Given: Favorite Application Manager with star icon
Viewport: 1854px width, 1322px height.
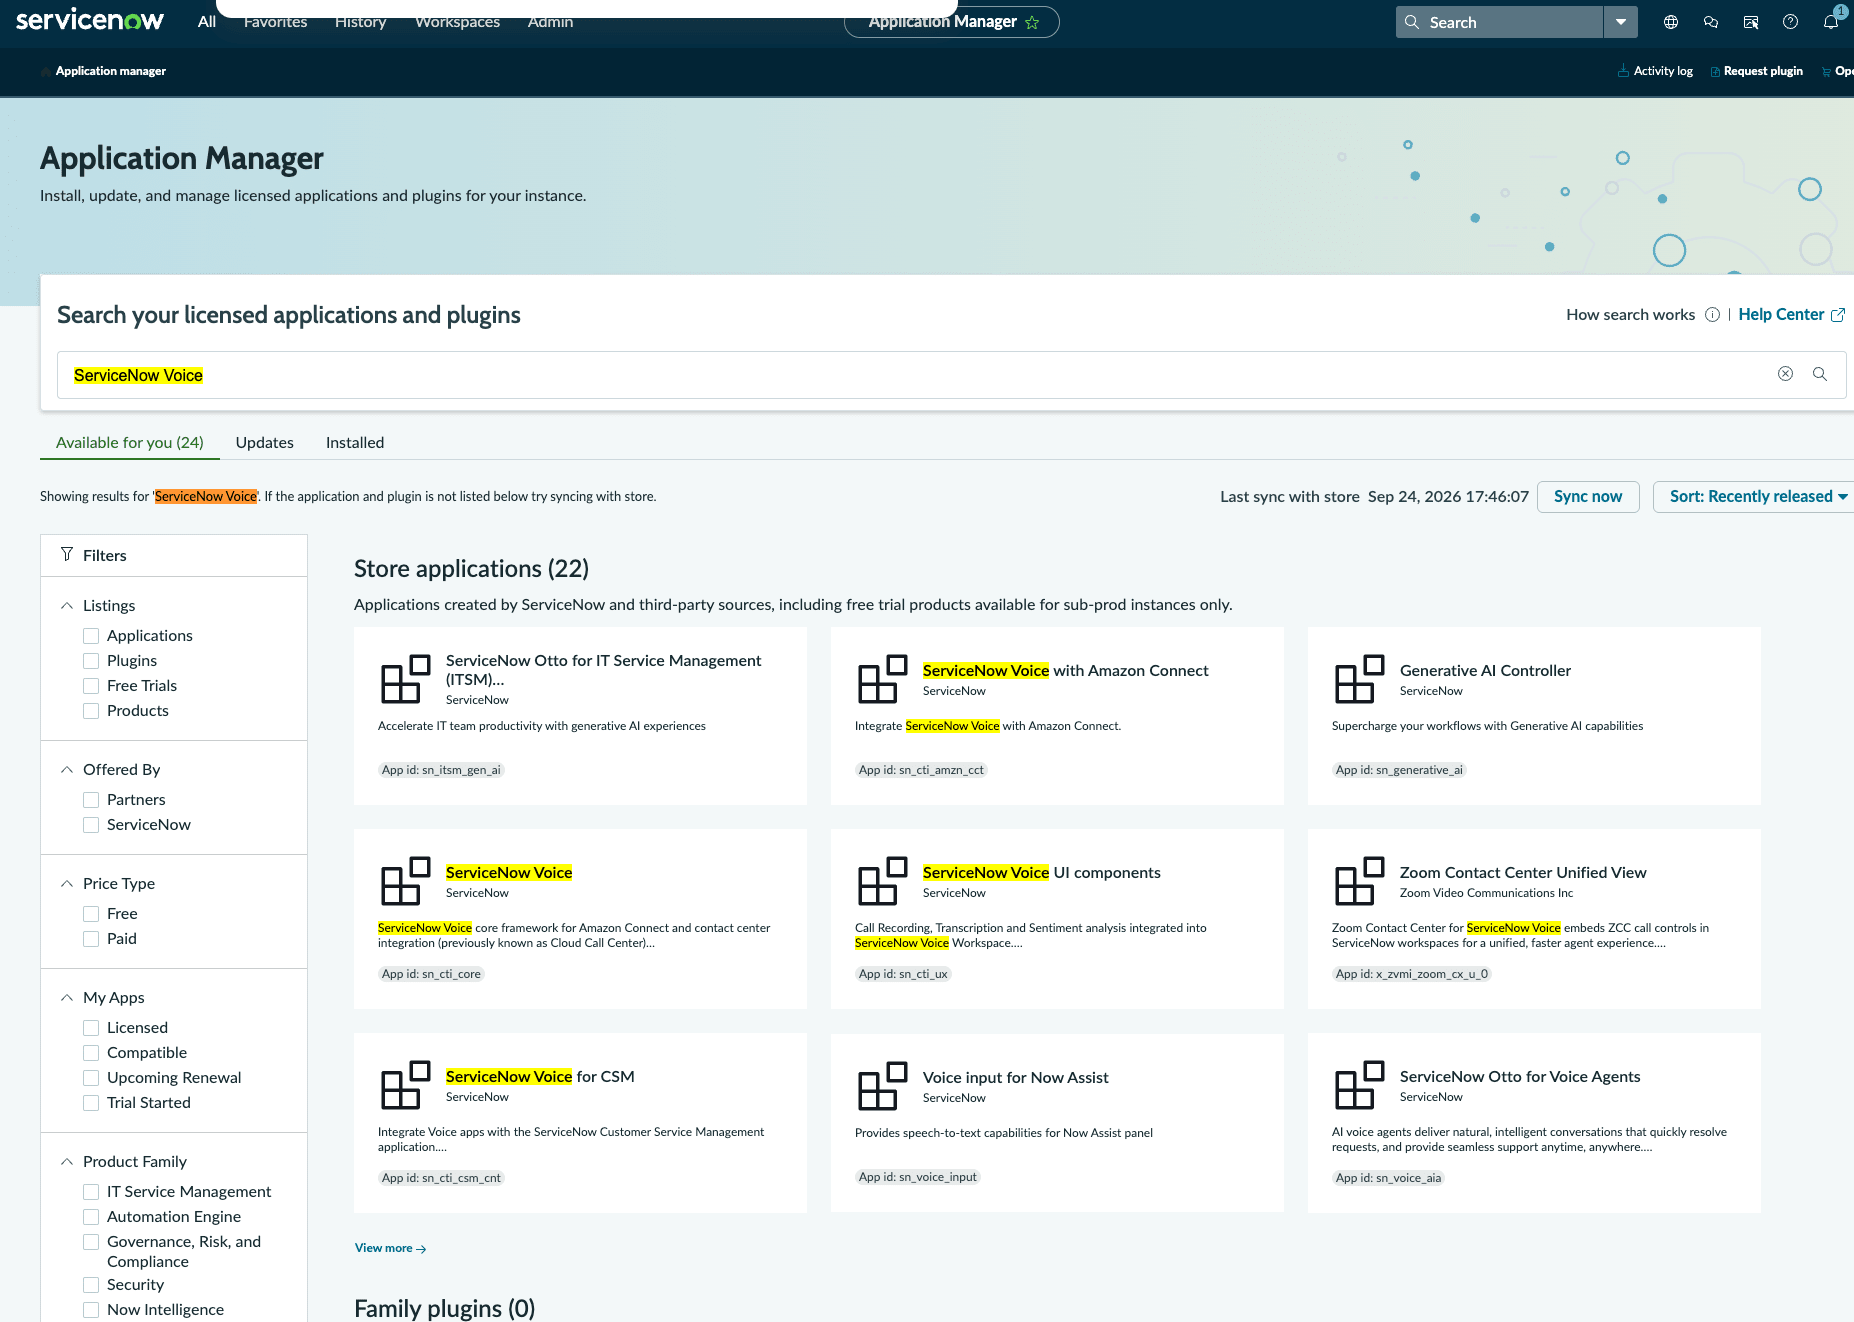Looking at the screenshot, I should click(1032, 22).
